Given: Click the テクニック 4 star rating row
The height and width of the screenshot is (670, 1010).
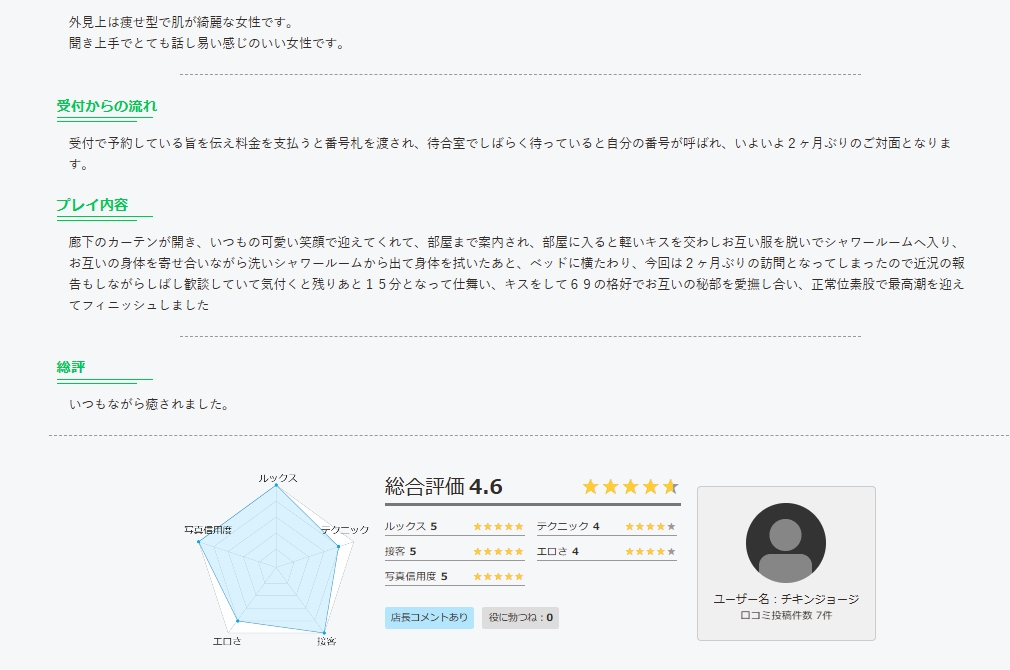Looking at the screenshot, I should pyautogui.click(x=607, y=527).
